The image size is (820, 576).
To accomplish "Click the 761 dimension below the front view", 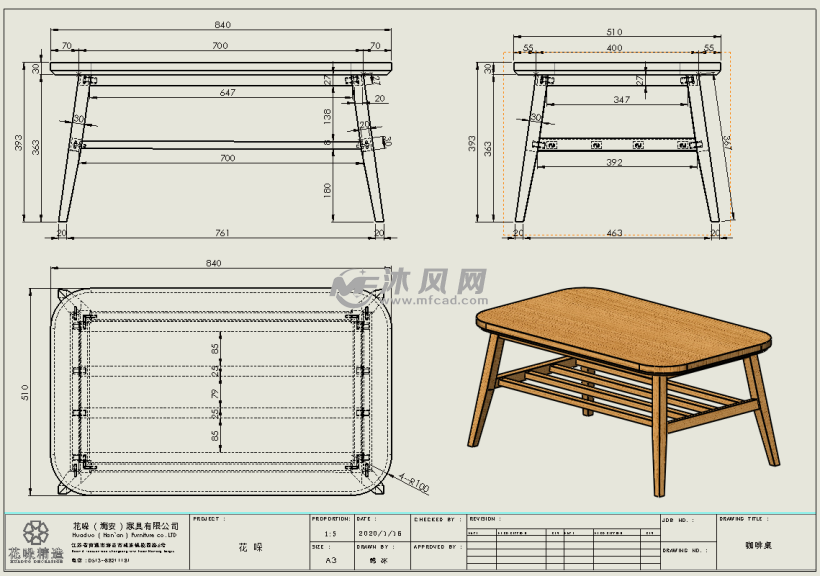I will (x=222, y=233).
